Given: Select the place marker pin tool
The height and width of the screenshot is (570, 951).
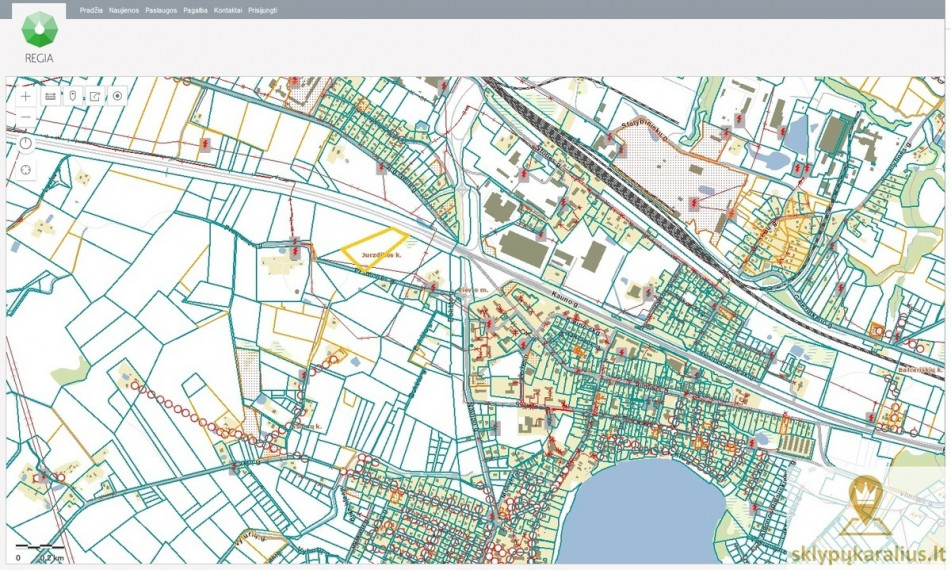Looking at the screenshot, I should [x=73, y=96].
